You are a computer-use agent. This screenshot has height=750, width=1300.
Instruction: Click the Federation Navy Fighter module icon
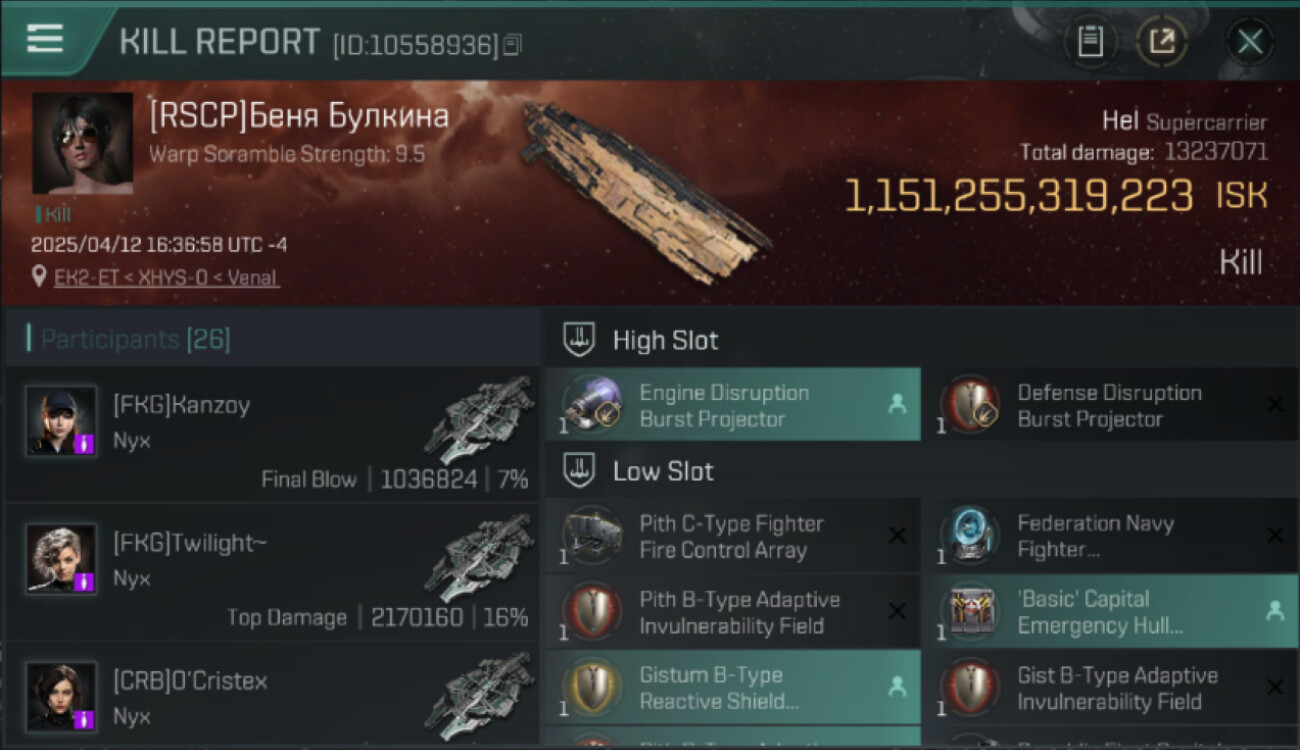click(x=970, y=536)
